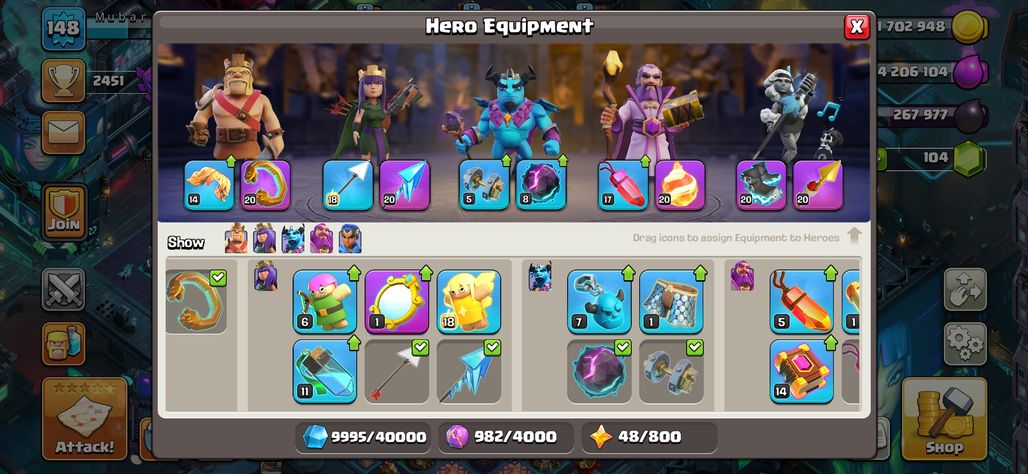Select the equipped Giant Arrow with checkmark
This screenshot has width=1028, height=474.
click(397, 371)
